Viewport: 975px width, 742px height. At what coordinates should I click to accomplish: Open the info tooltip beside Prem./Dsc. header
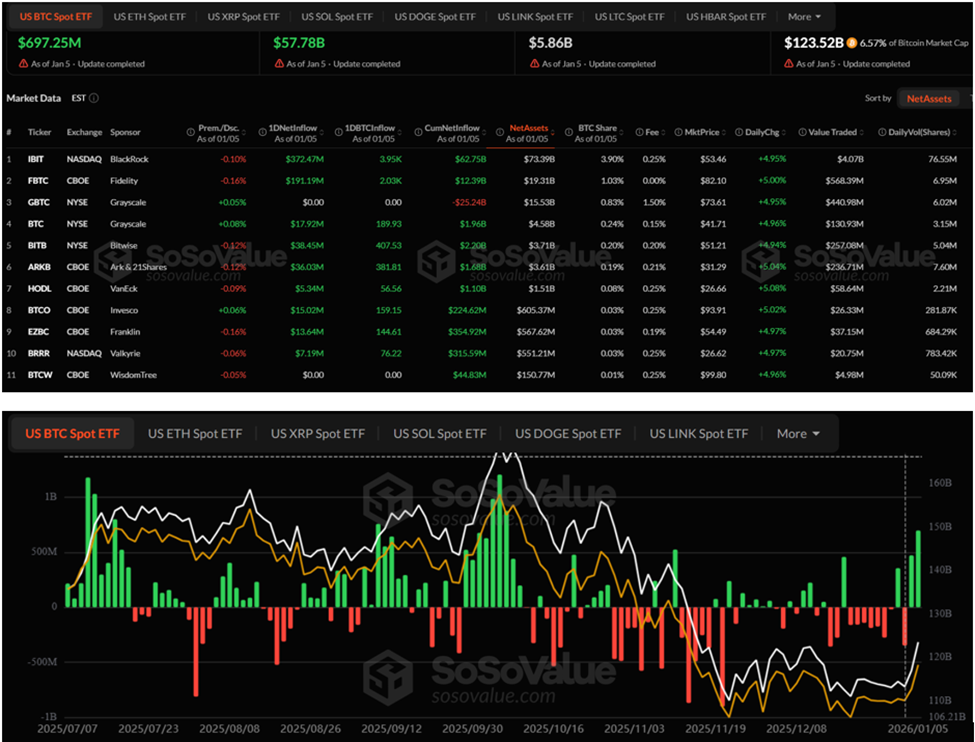pos(189,131)
